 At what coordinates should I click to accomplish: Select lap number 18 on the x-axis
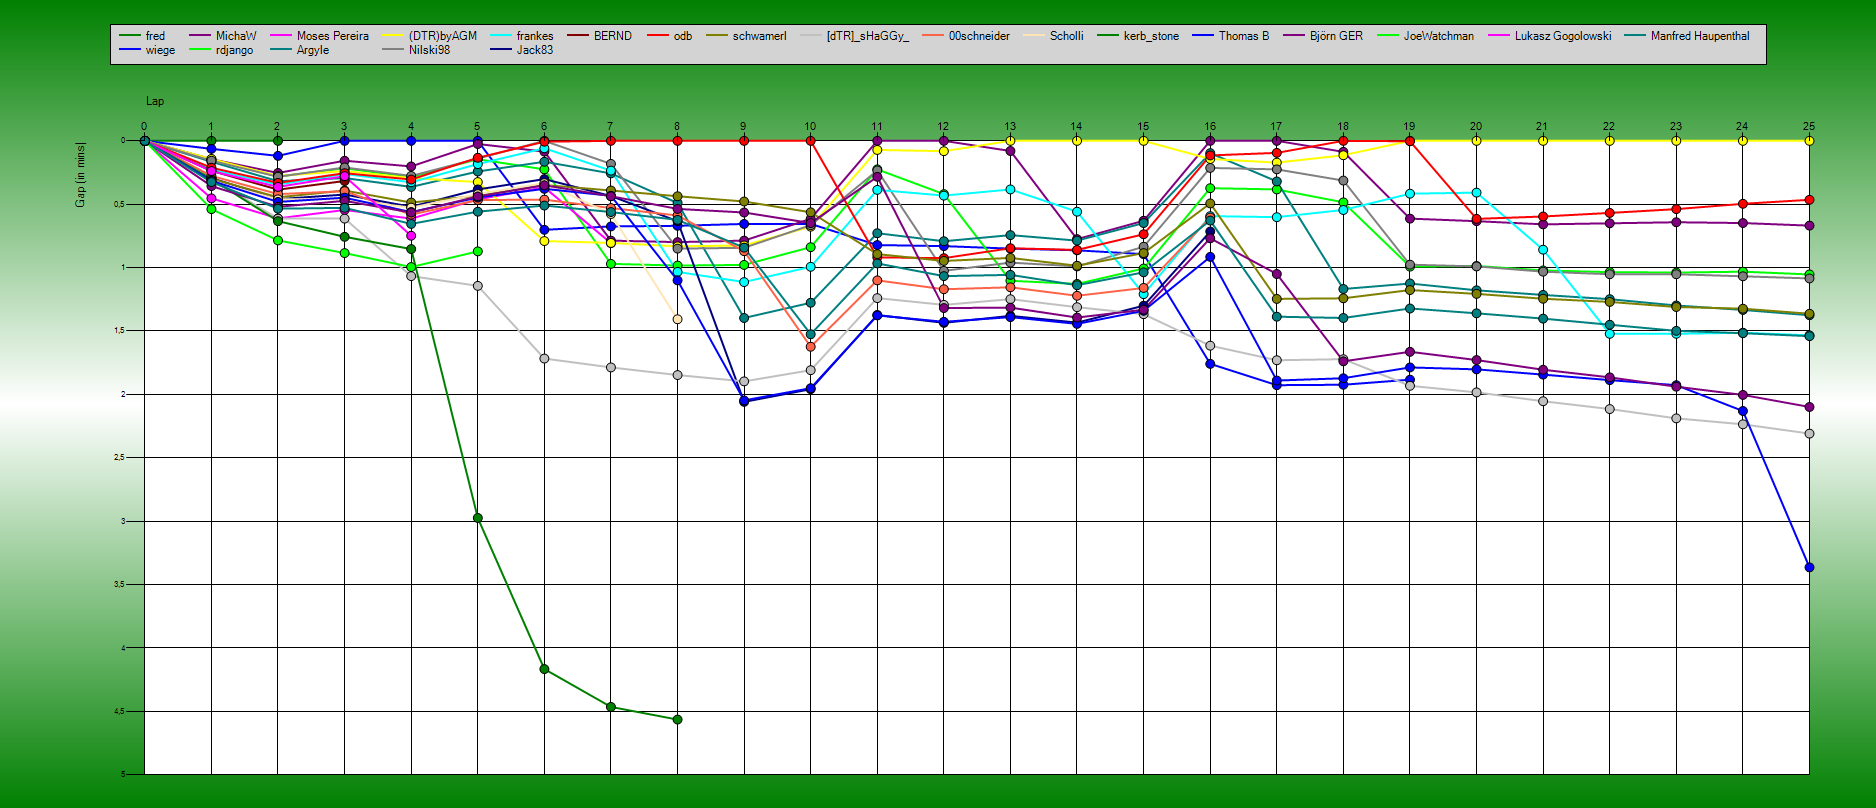click(1343, 127)
